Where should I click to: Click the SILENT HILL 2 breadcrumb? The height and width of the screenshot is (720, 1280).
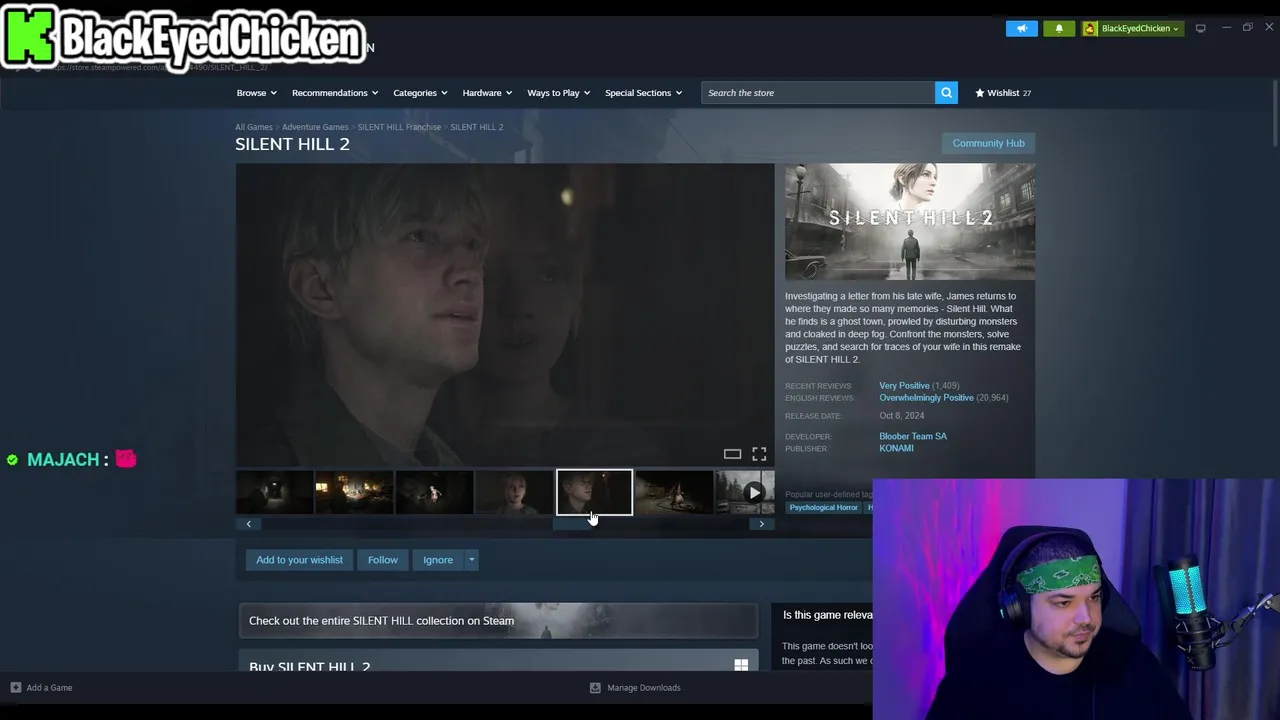[x=477, y=127]
